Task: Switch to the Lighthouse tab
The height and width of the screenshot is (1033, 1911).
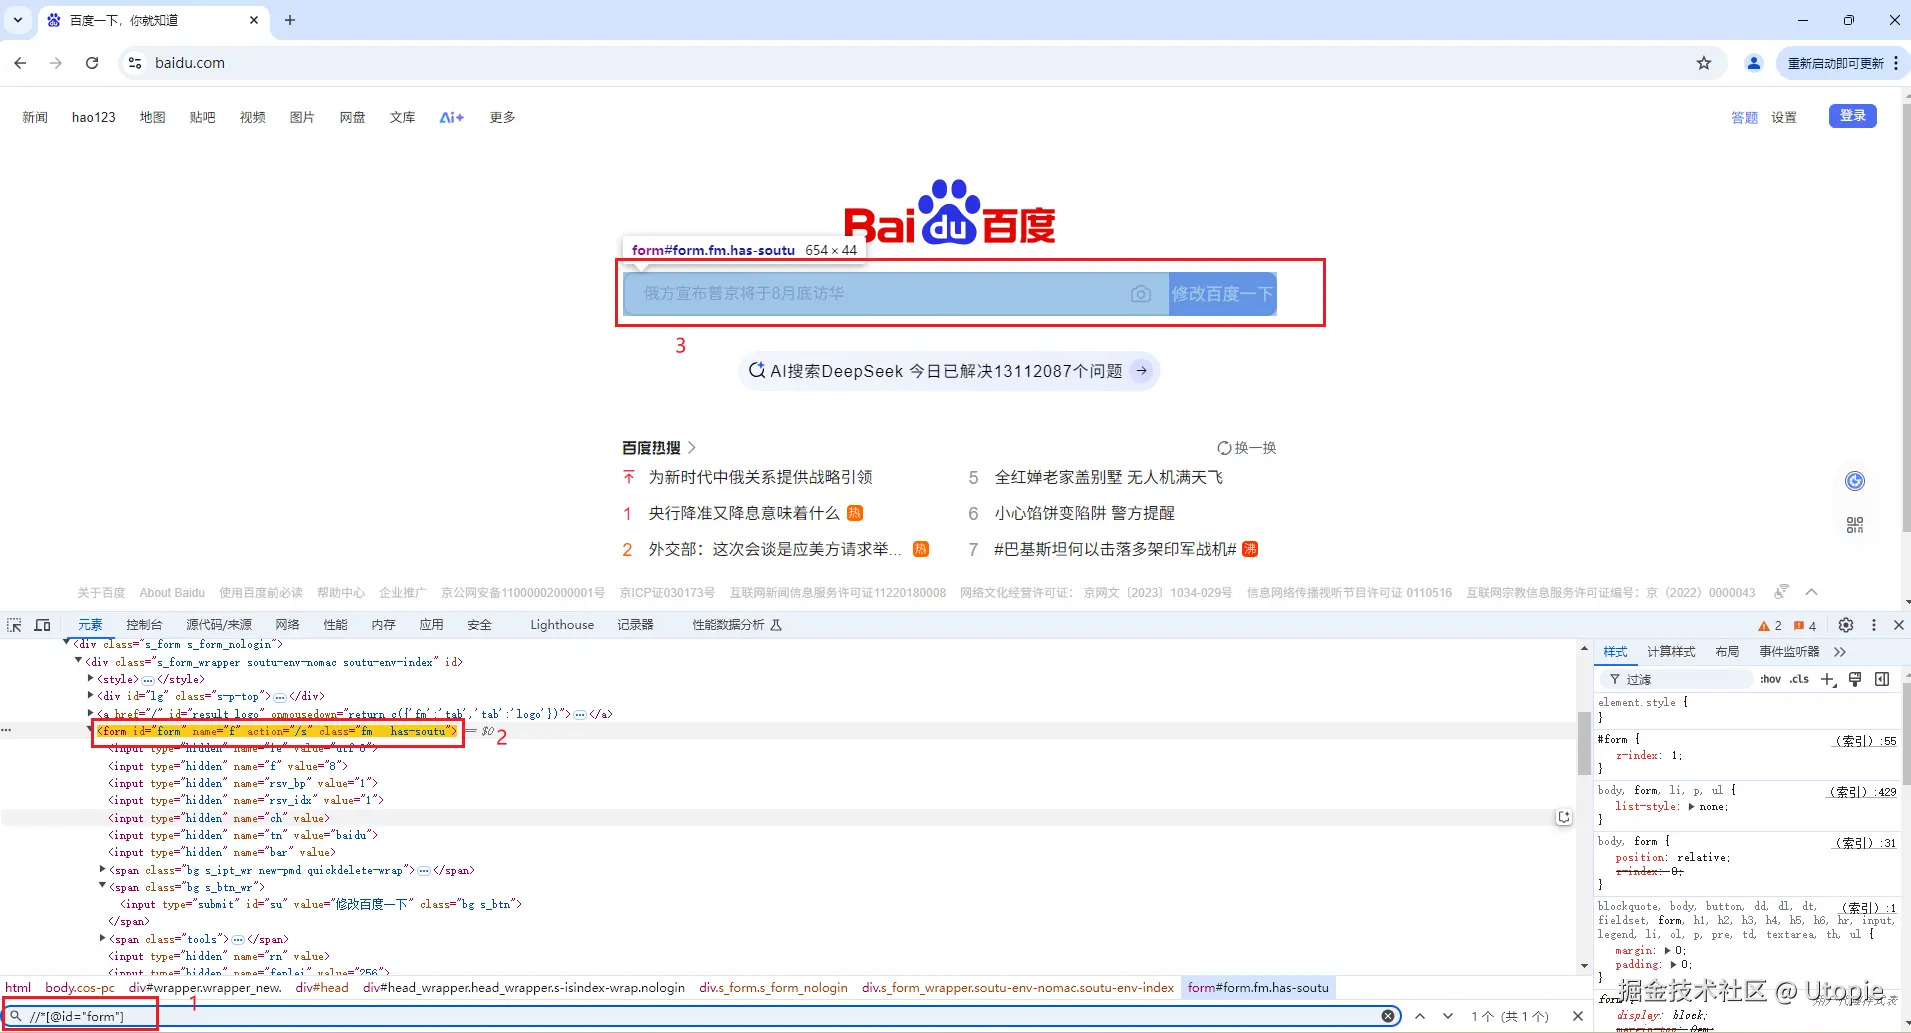Action: (x=562, y=625)
